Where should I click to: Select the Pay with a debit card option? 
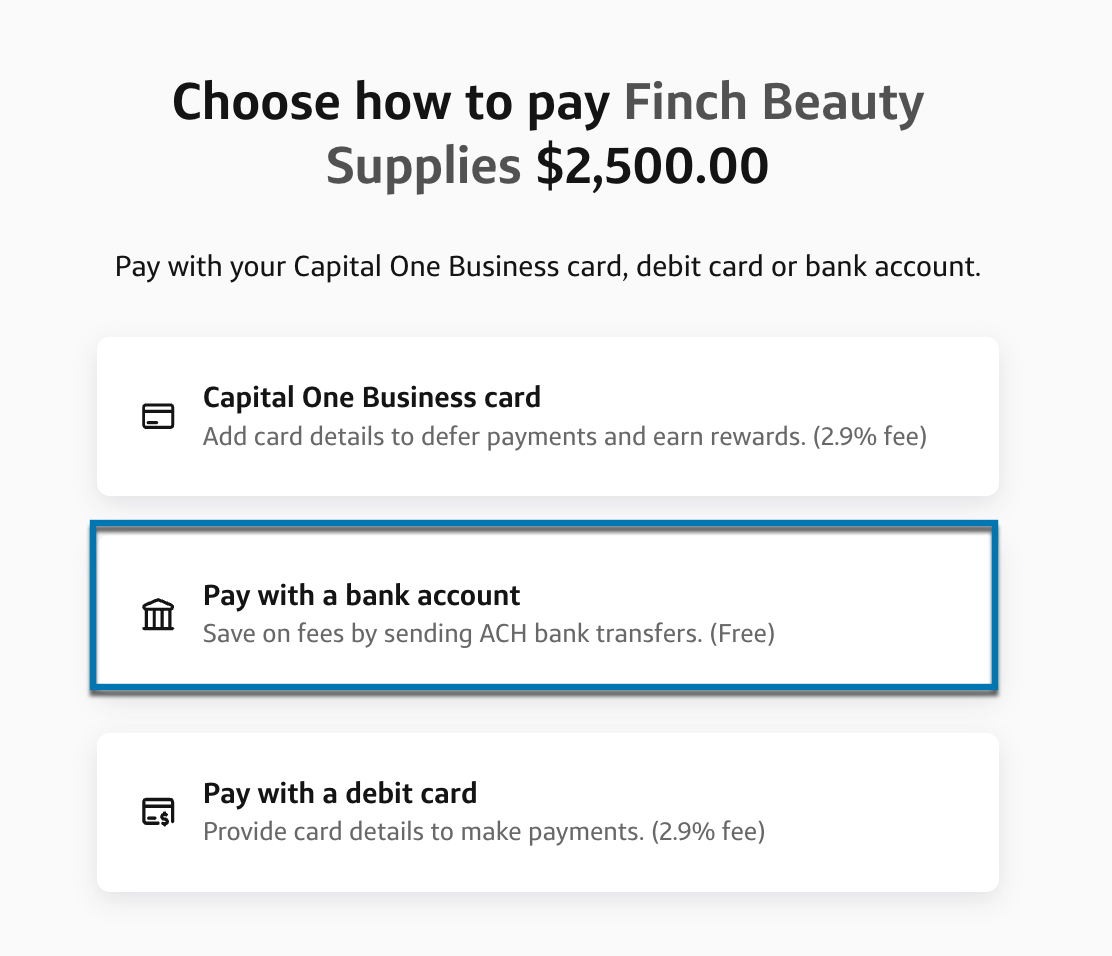pos(548,810)
